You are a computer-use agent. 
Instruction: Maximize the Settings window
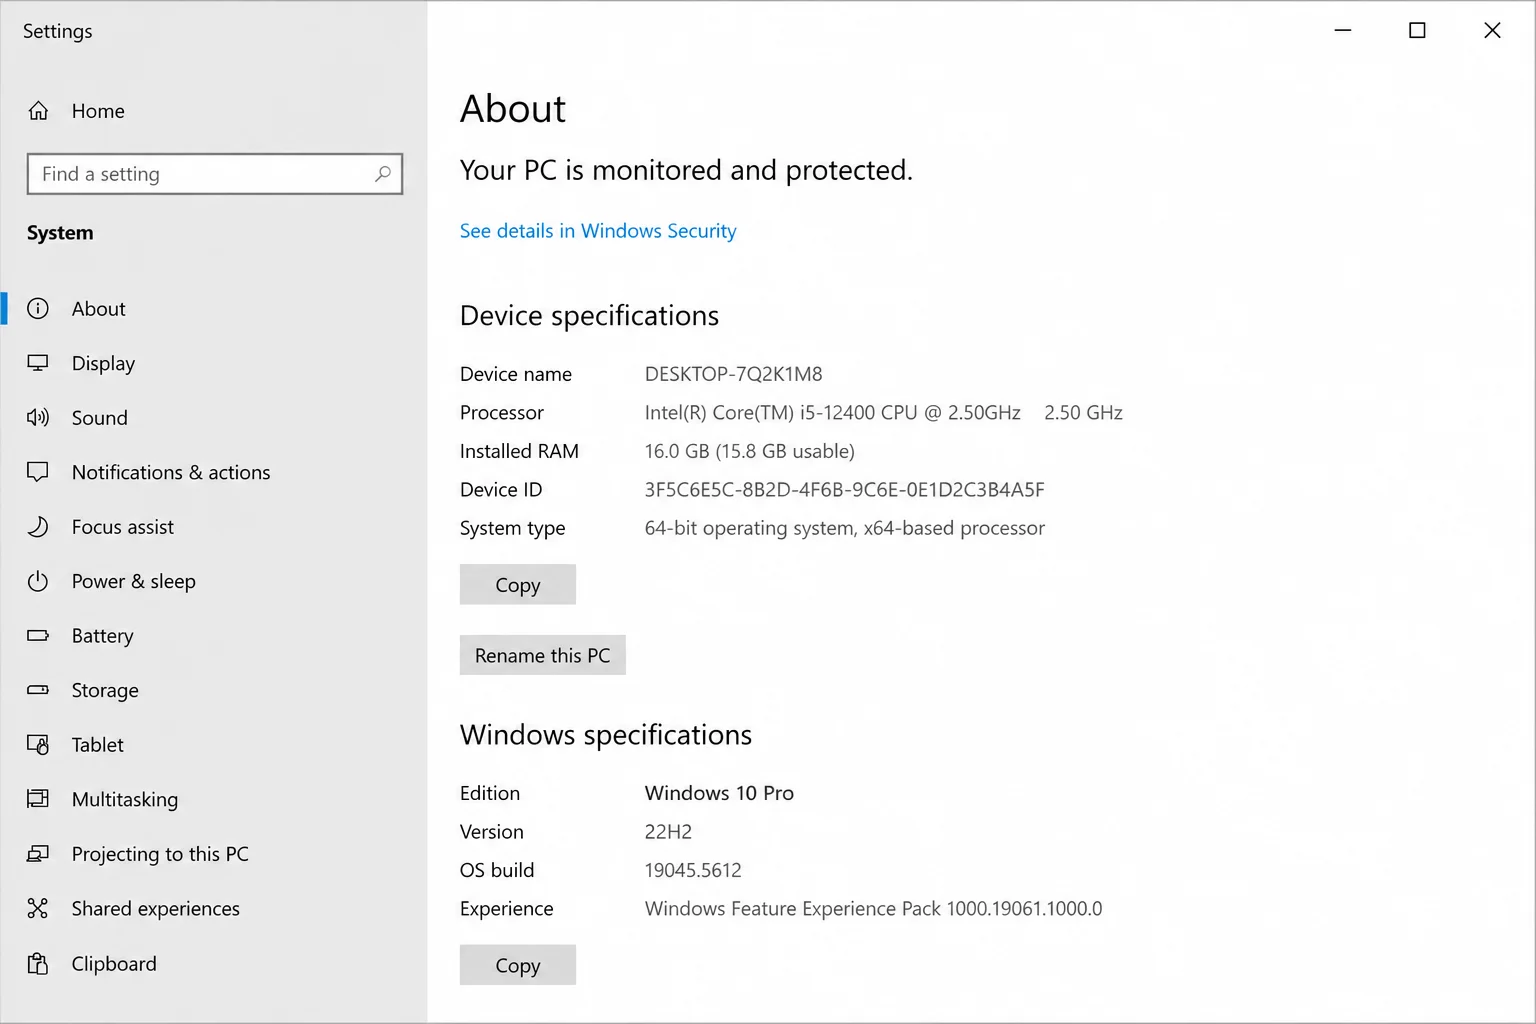coord(1417,30)
